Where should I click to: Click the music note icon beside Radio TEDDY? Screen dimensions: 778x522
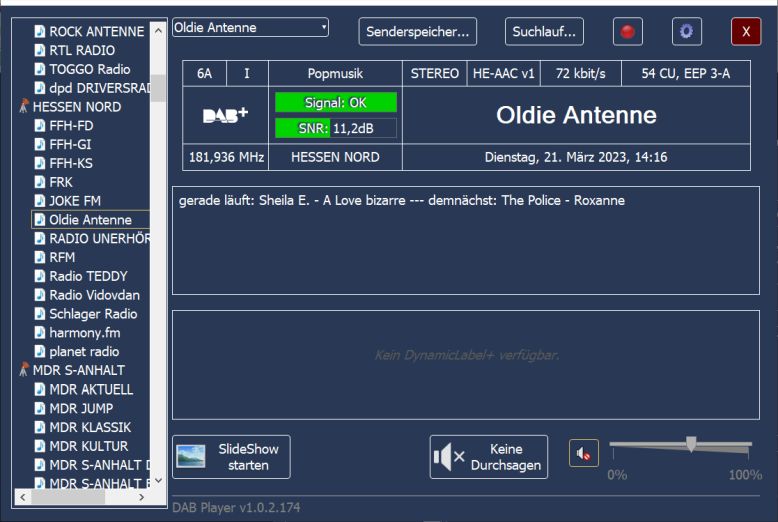click(40, 276)
